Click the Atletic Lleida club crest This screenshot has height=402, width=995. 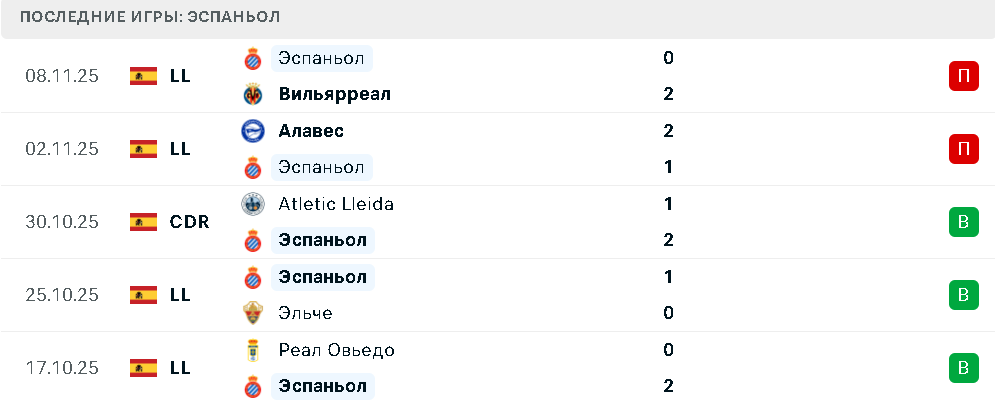coord(253,204)
